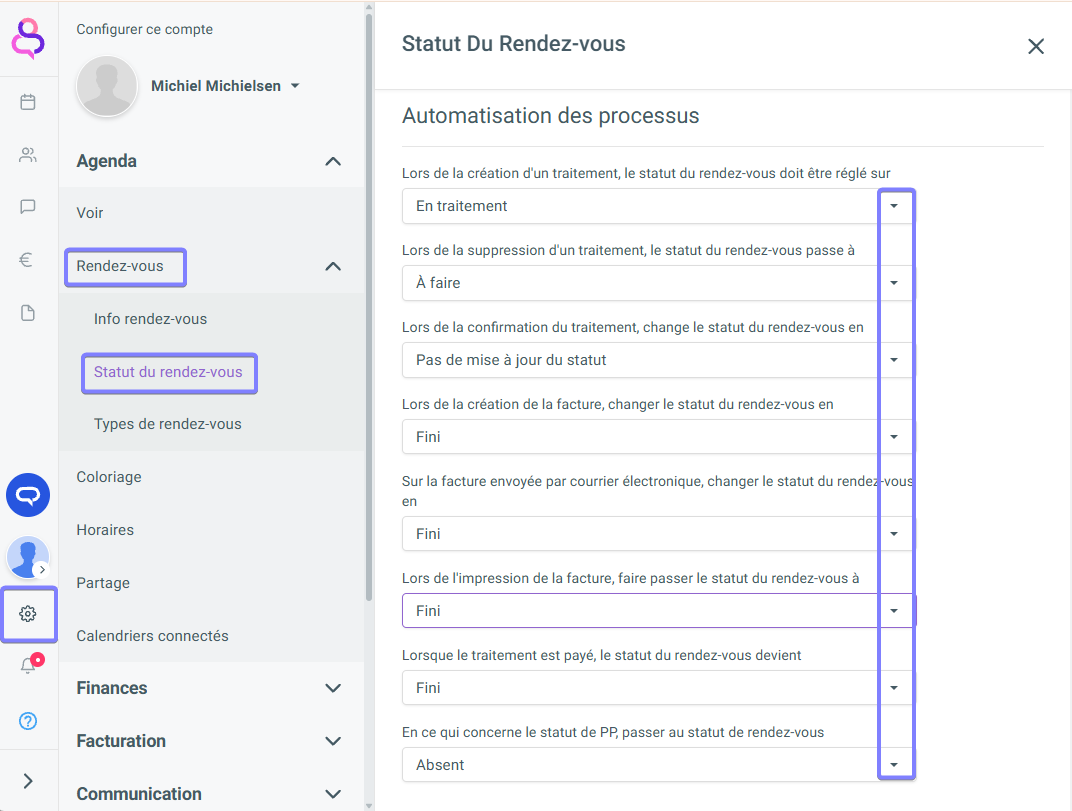This screenshot has width=1072, height=811.
Task: Select 'Types de rendez-vous' menu item
Action: click(x=168, y=424)
